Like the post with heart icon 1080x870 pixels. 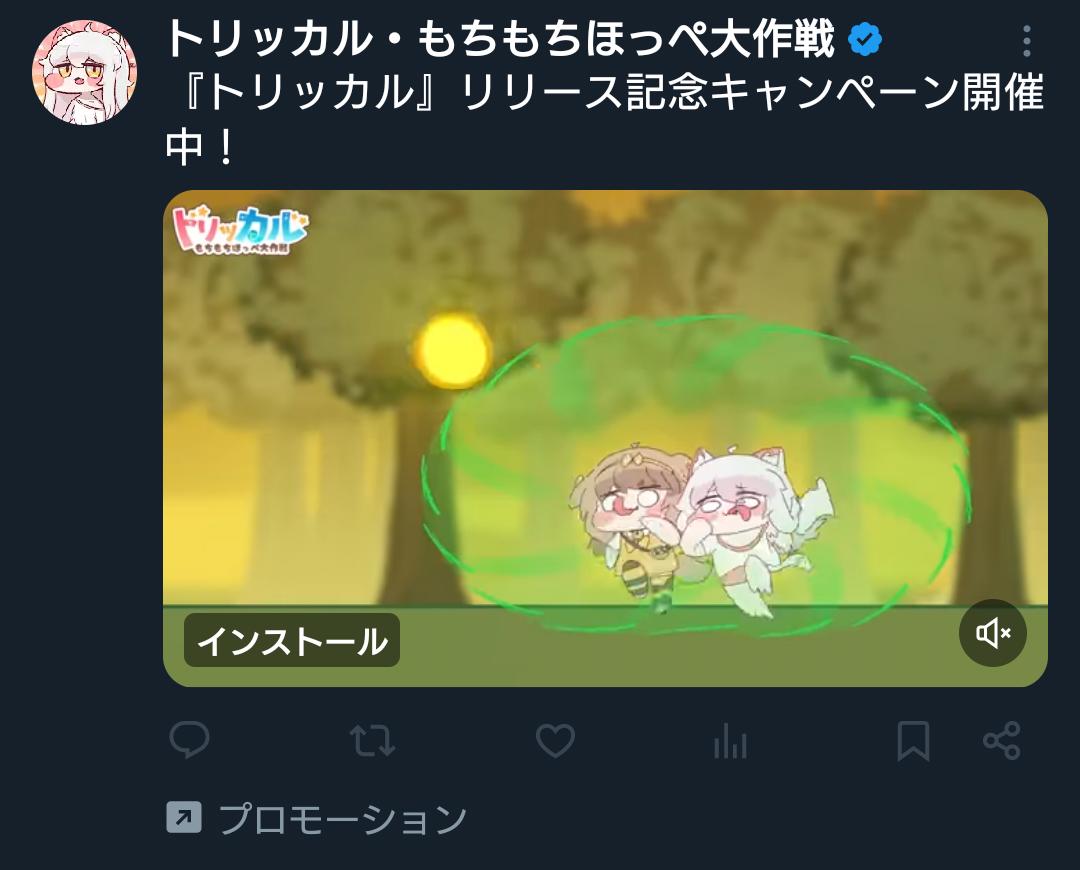pos(555,741)
